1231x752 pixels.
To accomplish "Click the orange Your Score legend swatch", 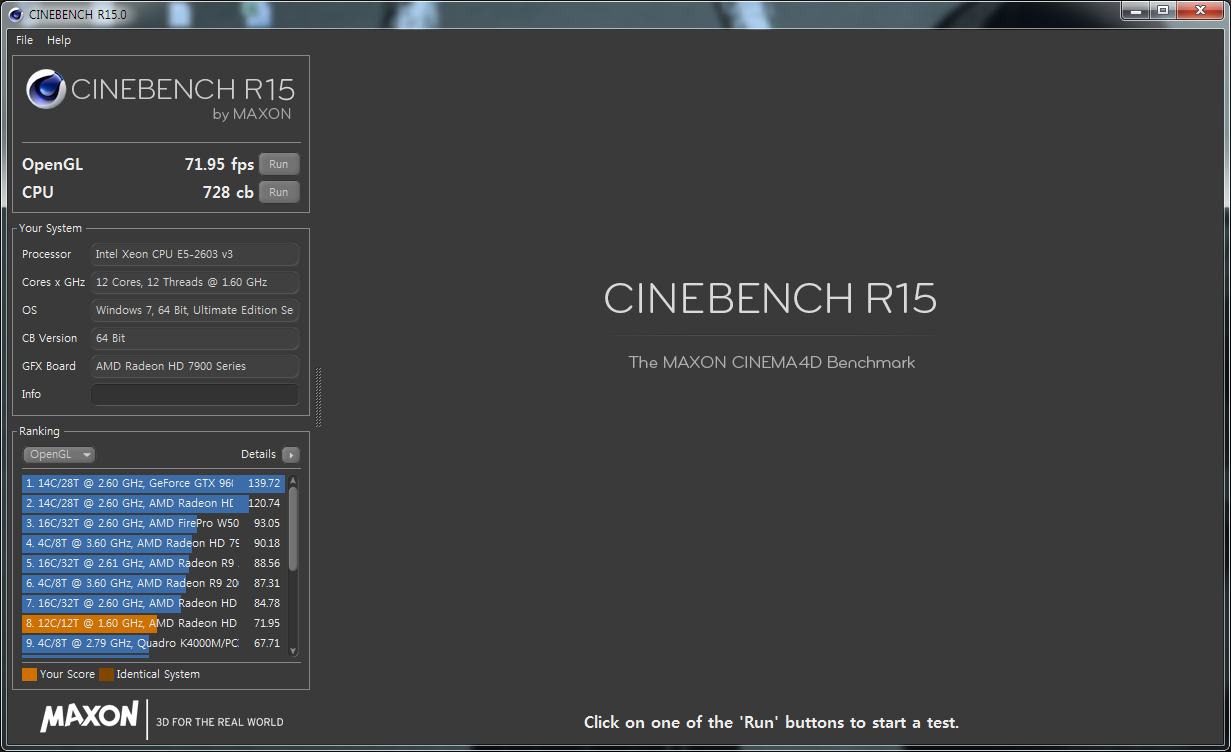I will coord(29,674).
